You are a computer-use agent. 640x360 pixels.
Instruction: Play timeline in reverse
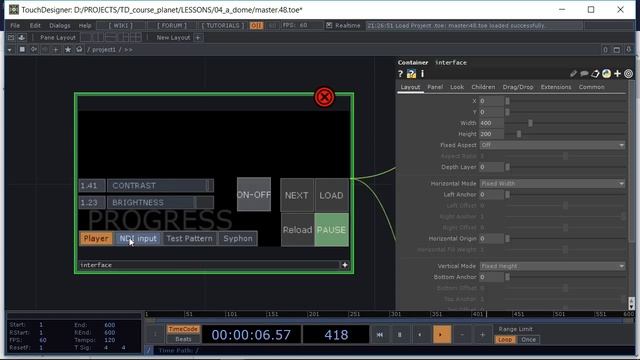click(420, 335)
